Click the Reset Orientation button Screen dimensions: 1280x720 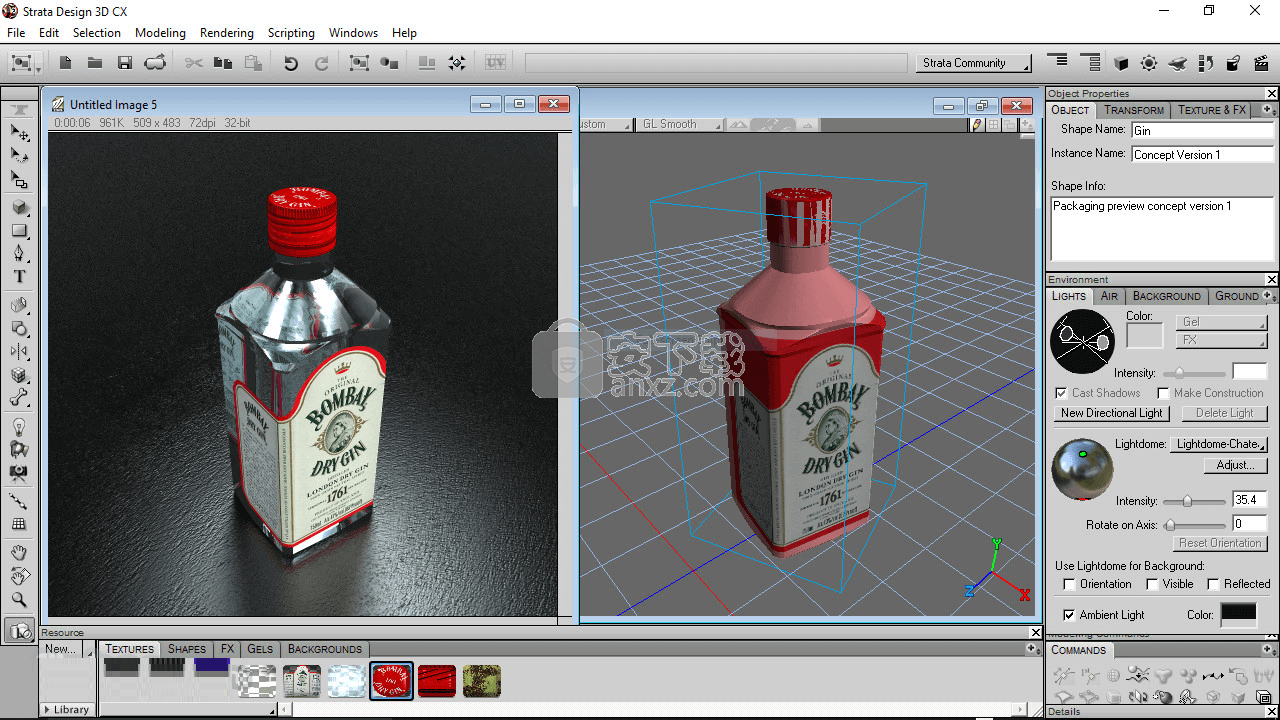coord(1220,543)
